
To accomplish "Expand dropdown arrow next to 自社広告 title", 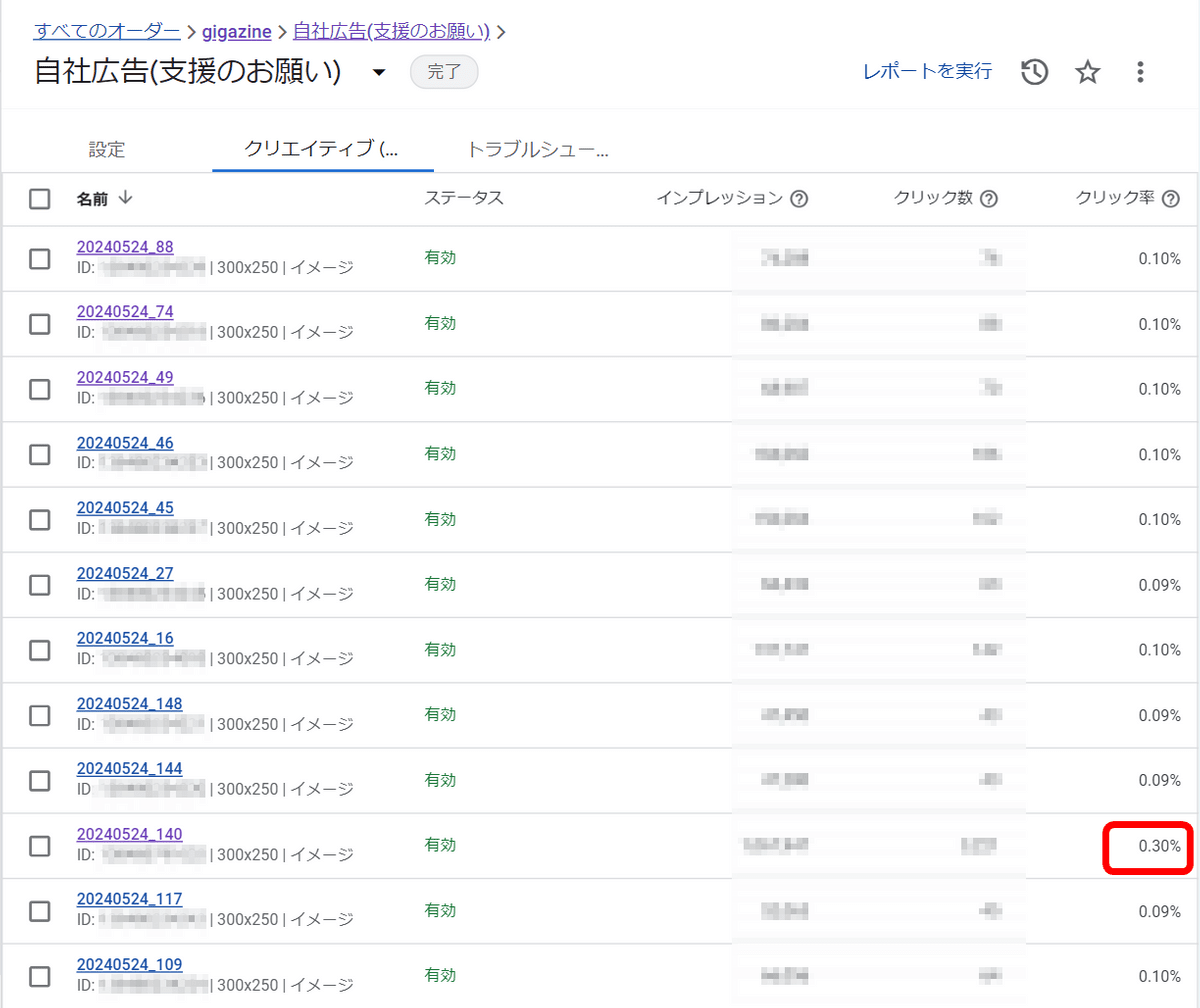I will pos(379,73).
